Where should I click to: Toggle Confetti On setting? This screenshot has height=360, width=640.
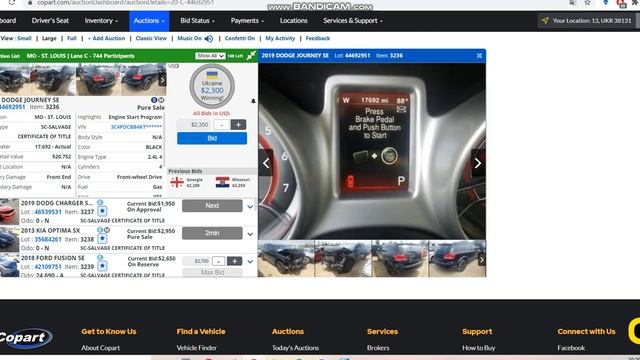coord(240,38)
